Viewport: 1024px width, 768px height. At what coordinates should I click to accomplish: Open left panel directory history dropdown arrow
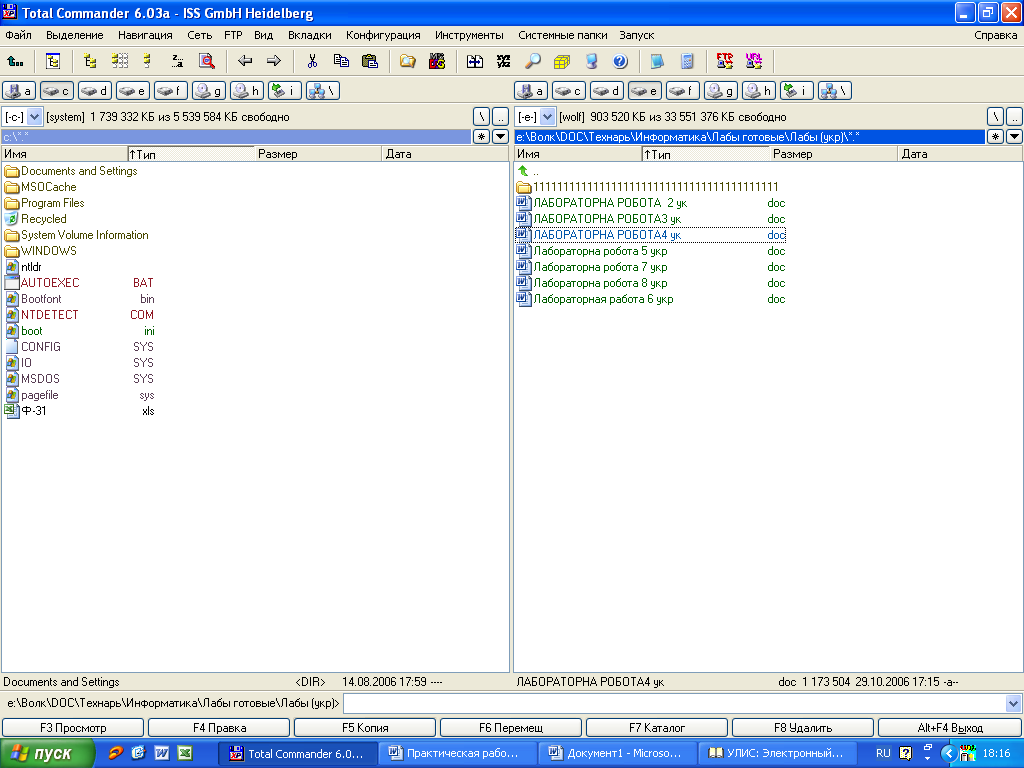coord(500,136)
